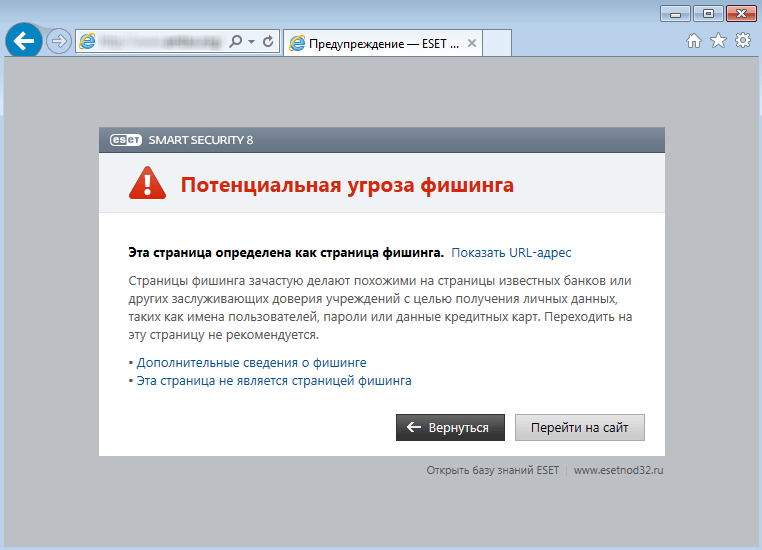The image size is (762, 550).
Task: Click the bold Эта страница определена как страница фишинга text
Action: (286, 253)
